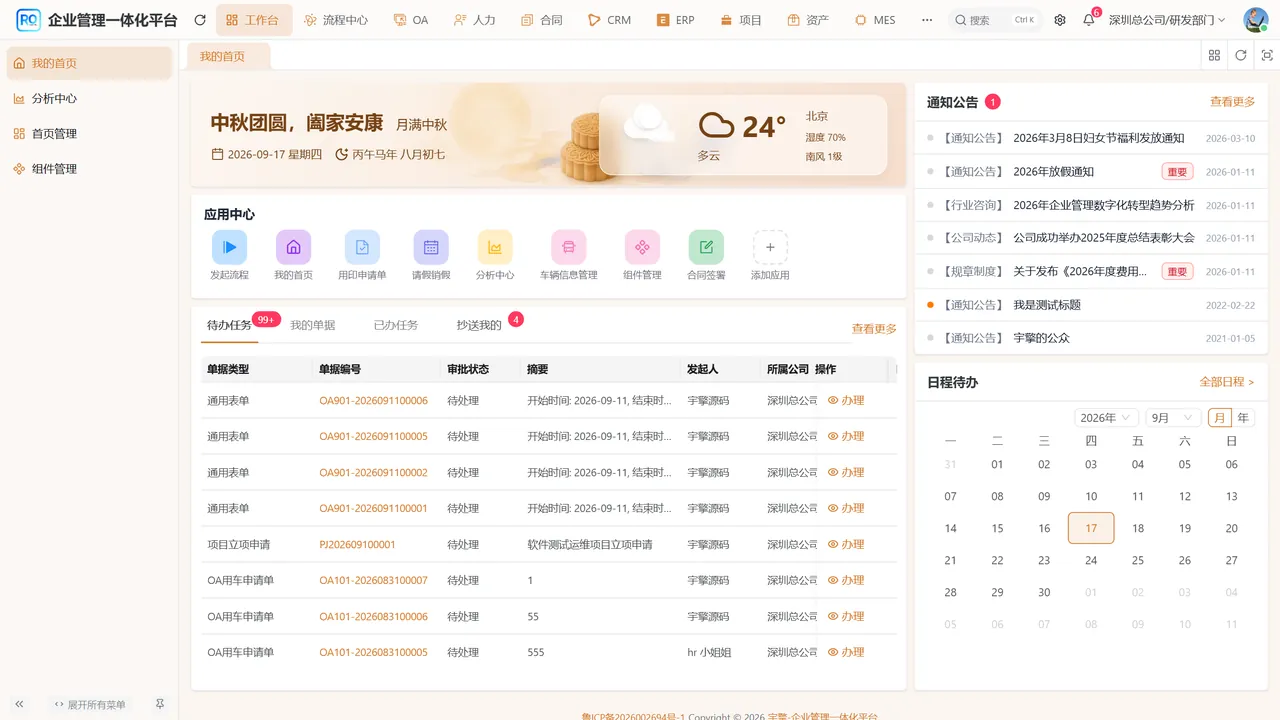
Task: Open notice 2026年放假通知
Action: pos(1053,172)
